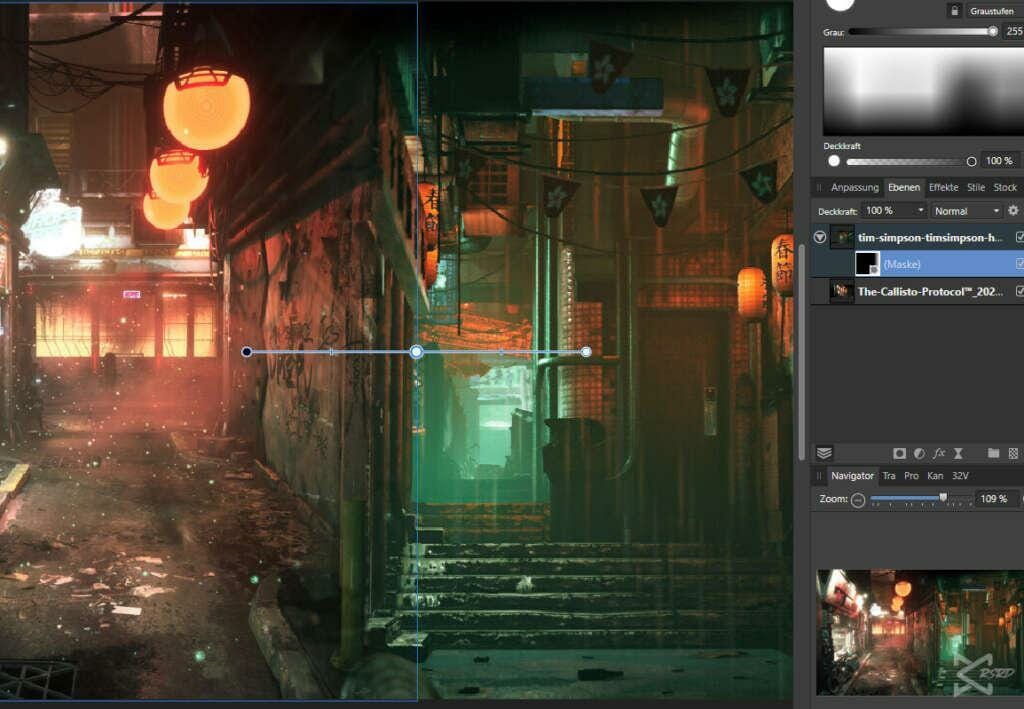Click the lock icon next to Graustufen
This screenshot has width=1024, height=709.
[x=955, y=11]
